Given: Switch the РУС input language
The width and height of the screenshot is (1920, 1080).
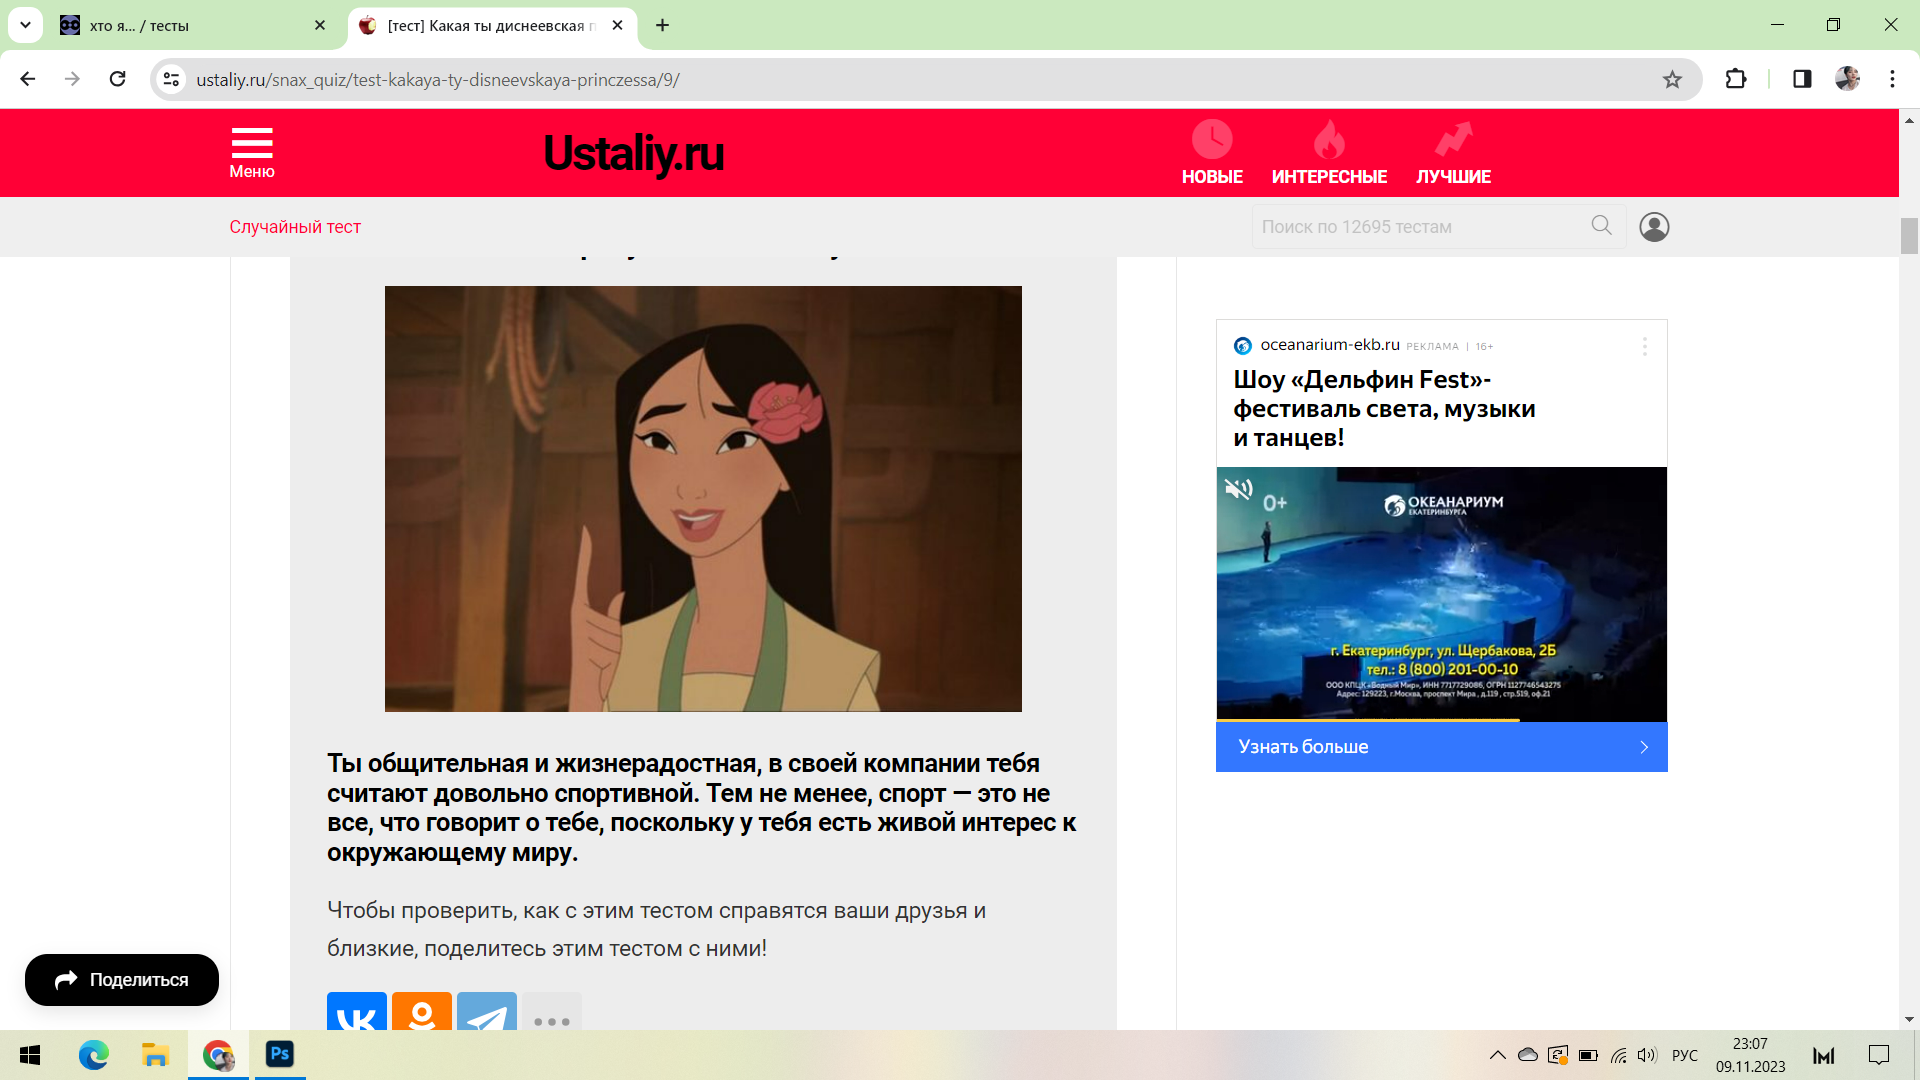Looking at the screenshot, I should (x=1685, y=1055).
